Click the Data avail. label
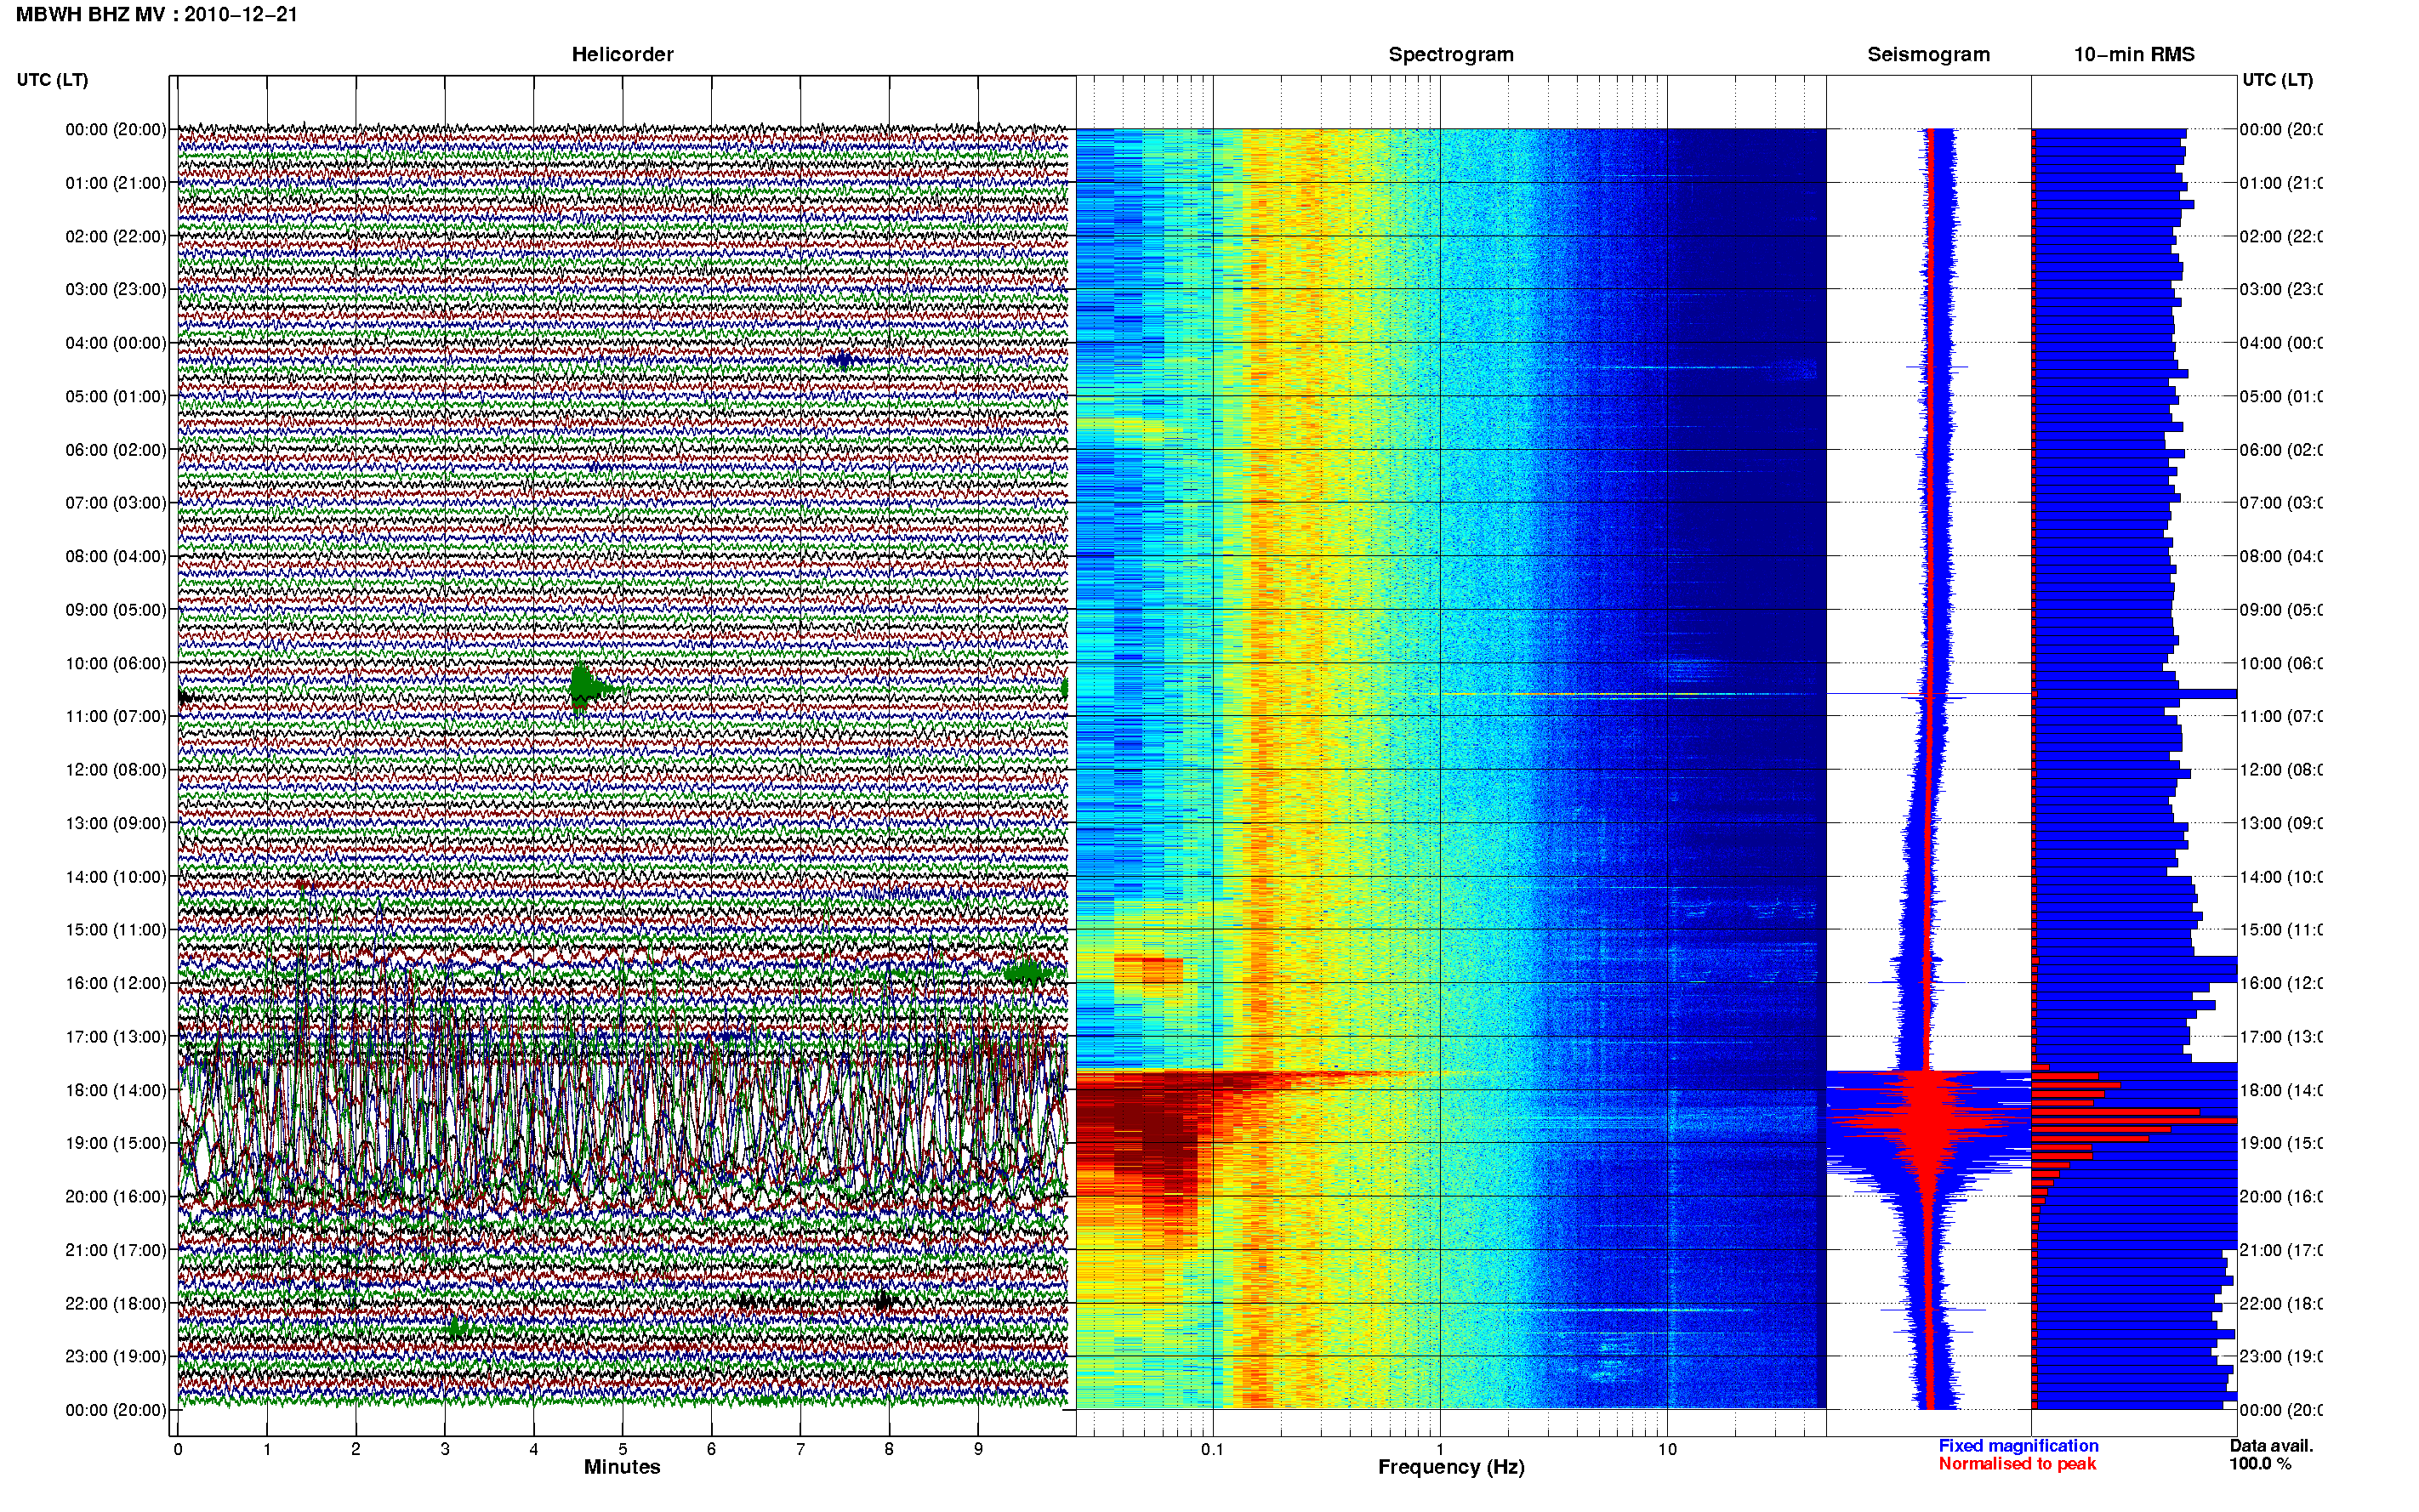The width and height of the screenshot is (2419, 1512). pos(2271,1446)
